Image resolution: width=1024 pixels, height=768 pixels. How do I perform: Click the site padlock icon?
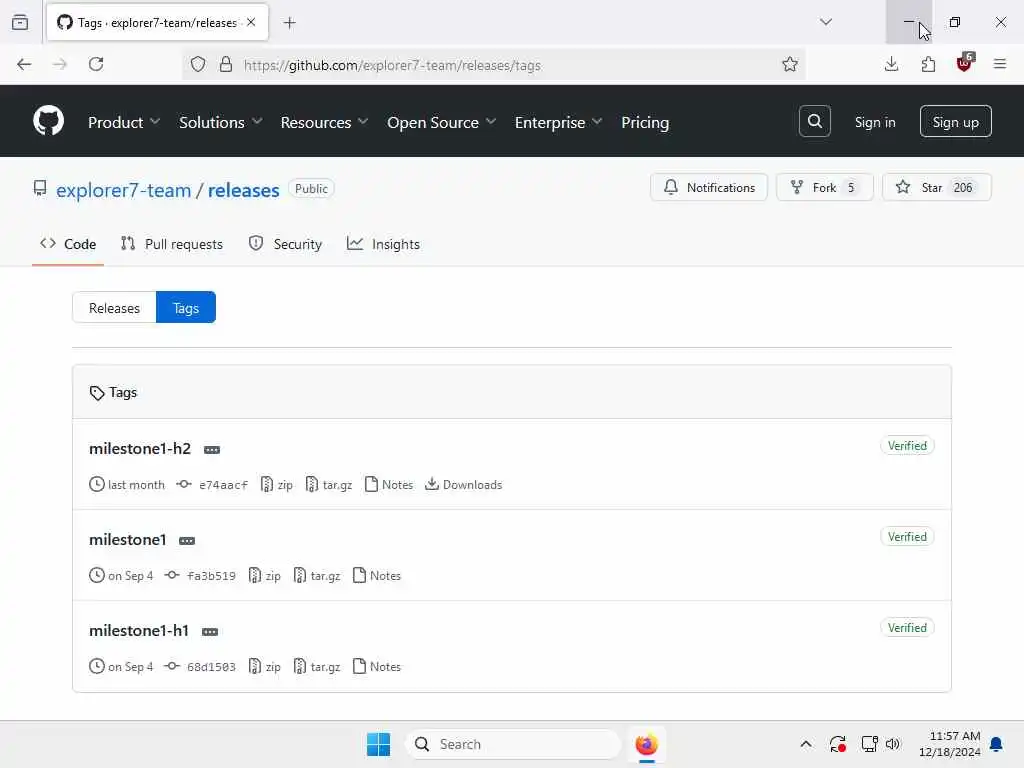(225, 64)
